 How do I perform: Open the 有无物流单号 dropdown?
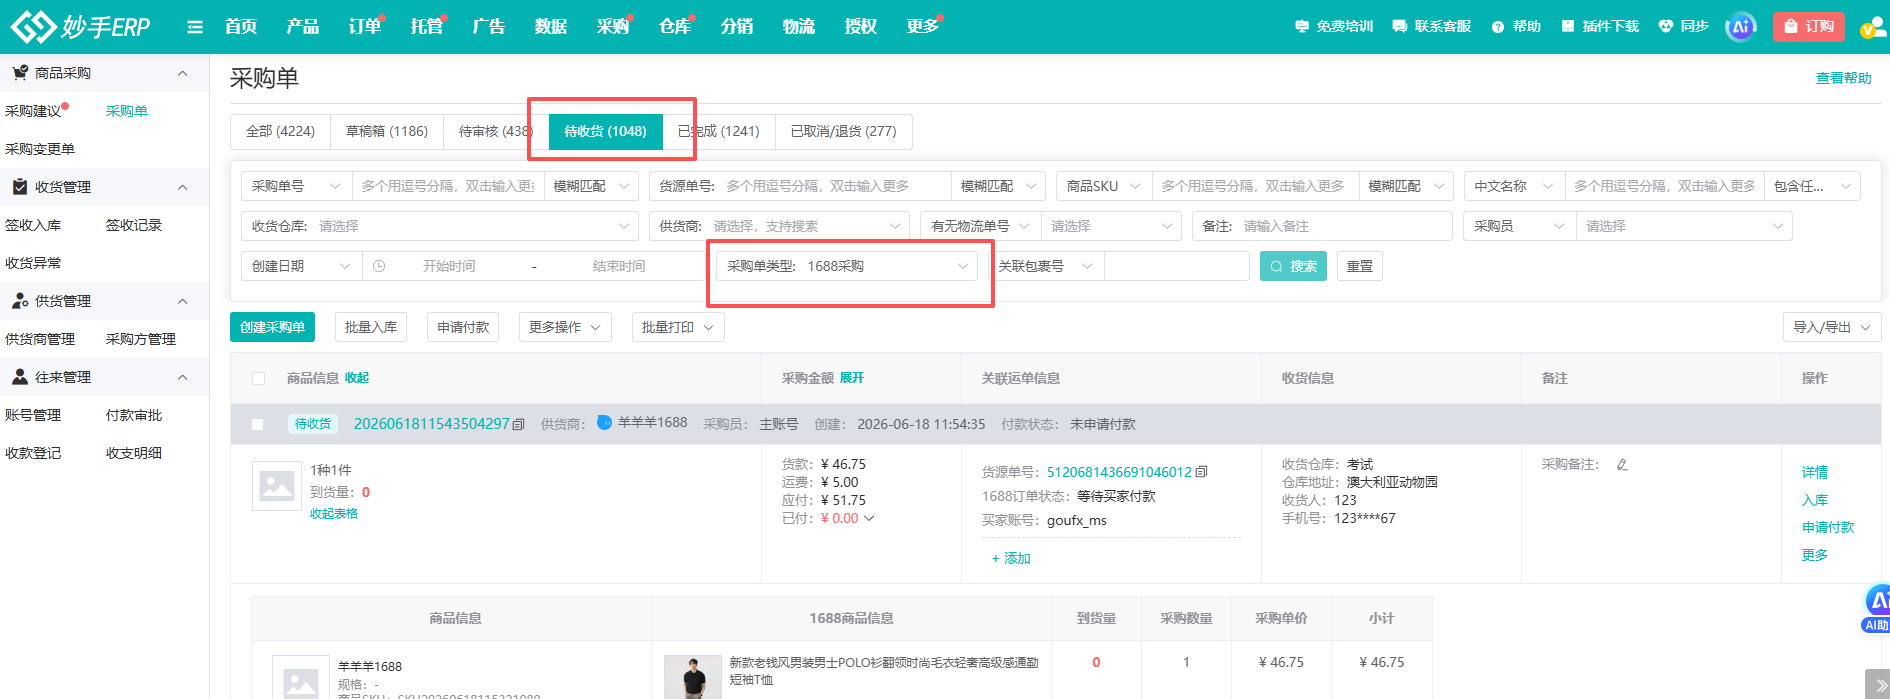(x=980, y=226)
